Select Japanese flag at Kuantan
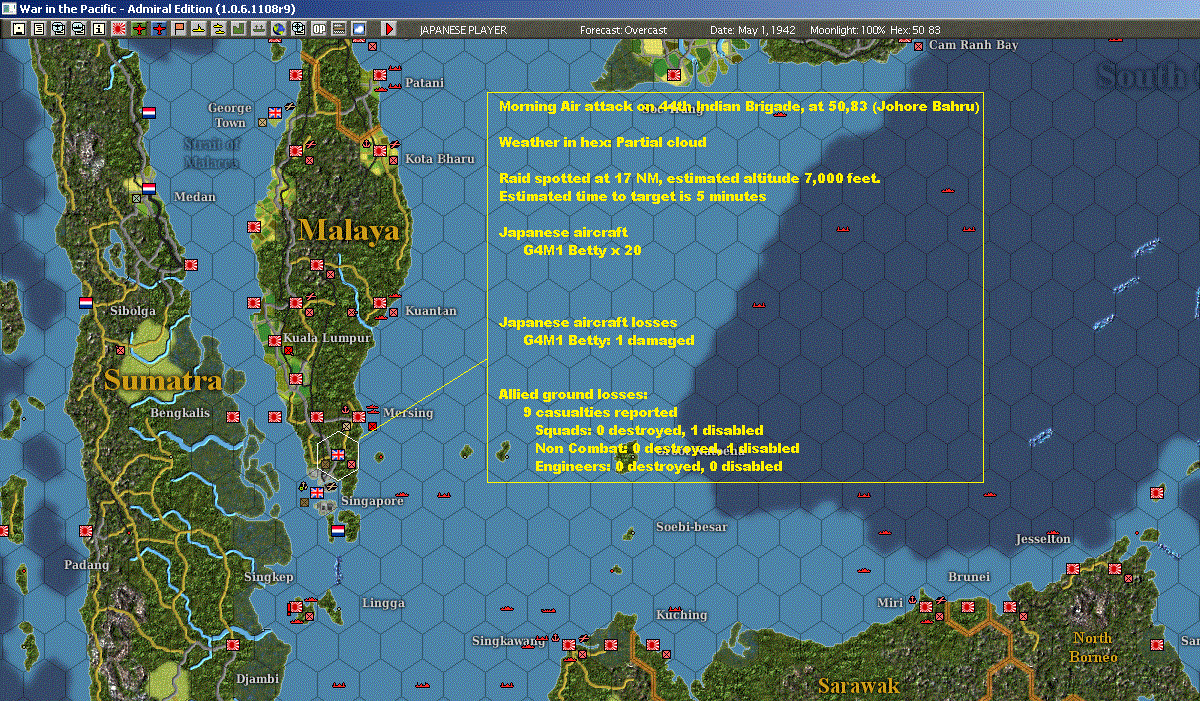This screenshot has width=1200, height=701. [x=380, y=302]
